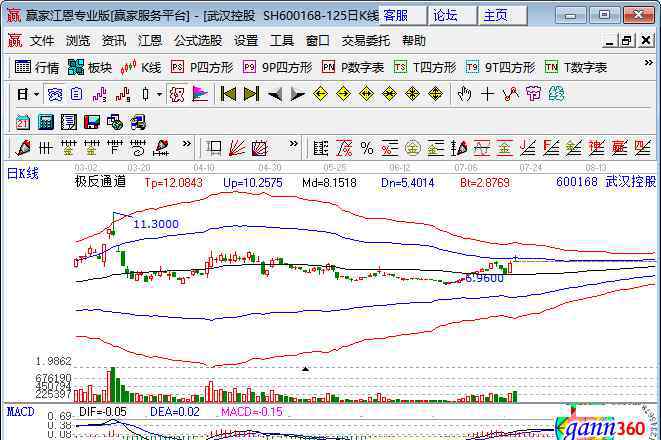Open the T四方形 tool
Image resolution: width=661 pixels, height=440 pixels.
425,67
